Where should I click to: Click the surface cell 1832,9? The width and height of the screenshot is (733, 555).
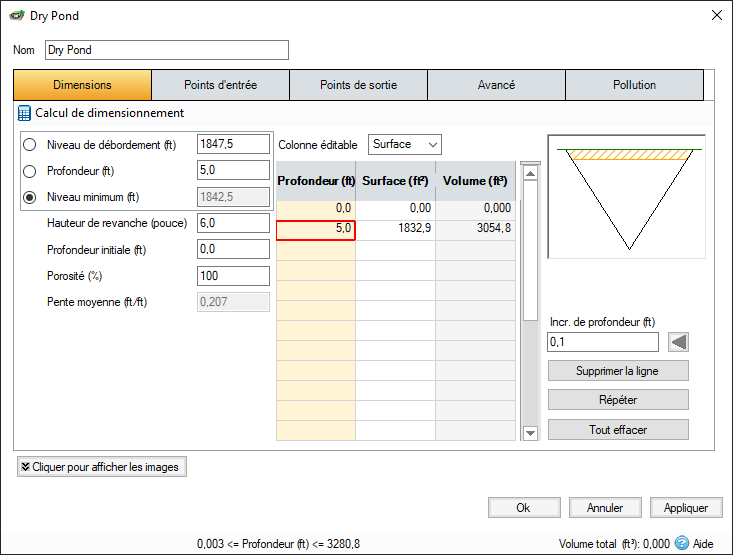coord(395,231)
